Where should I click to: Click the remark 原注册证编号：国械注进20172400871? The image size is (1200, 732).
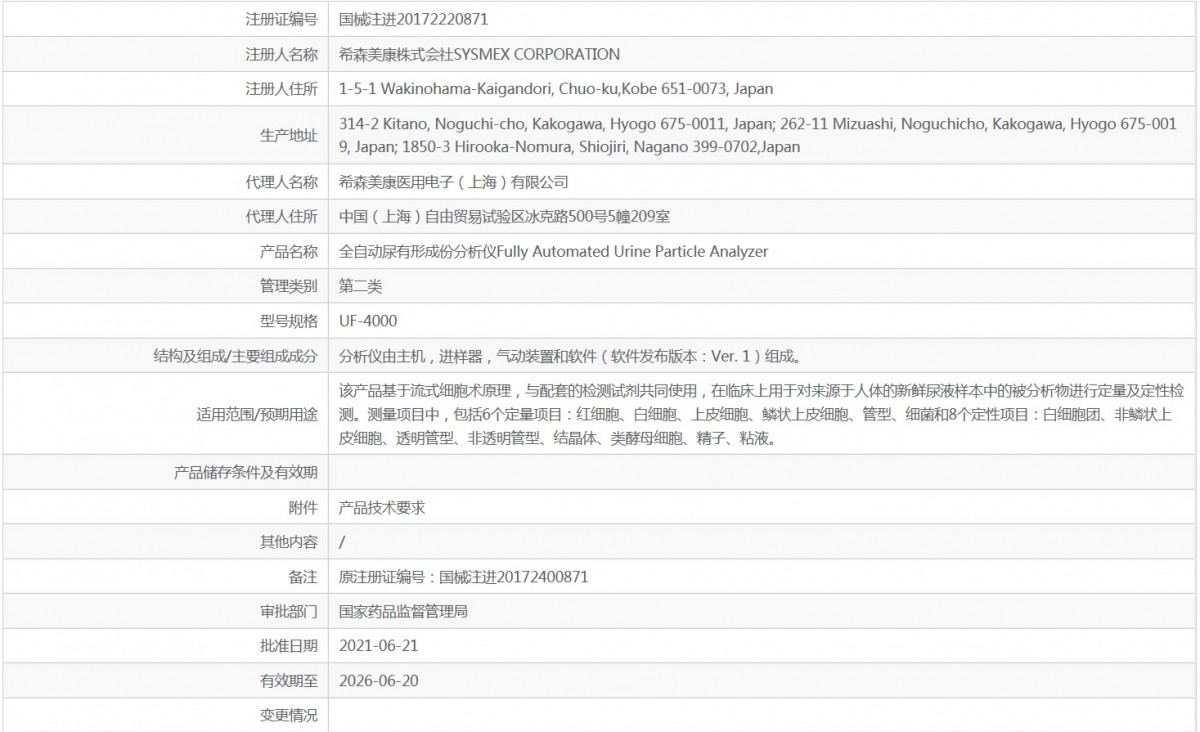point(464,577)
